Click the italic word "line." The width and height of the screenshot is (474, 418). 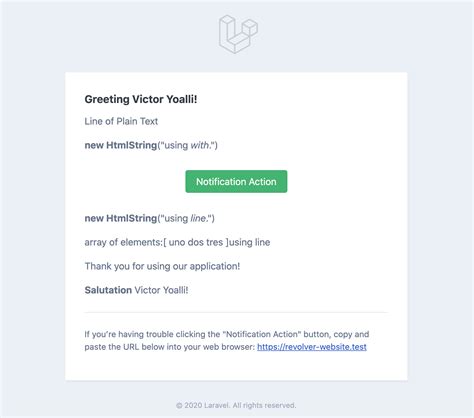(199, 218)
